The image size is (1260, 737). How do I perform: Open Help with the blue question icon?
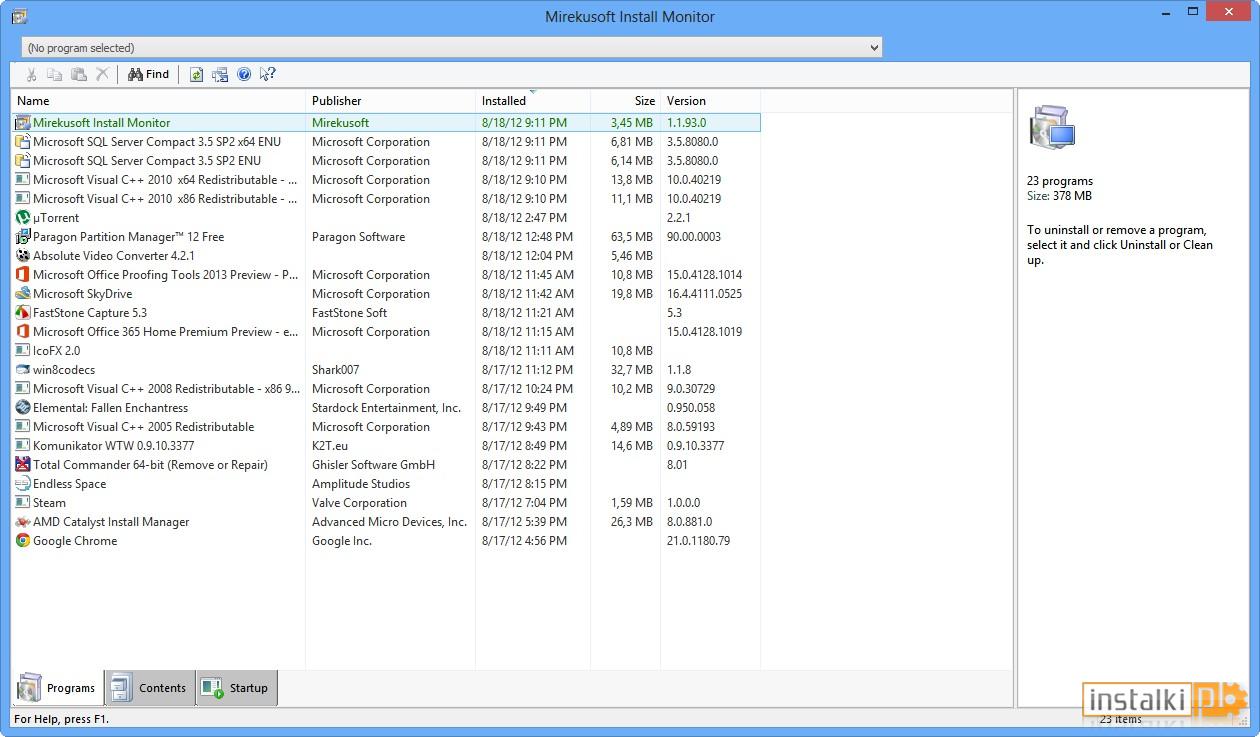[244, 74]
